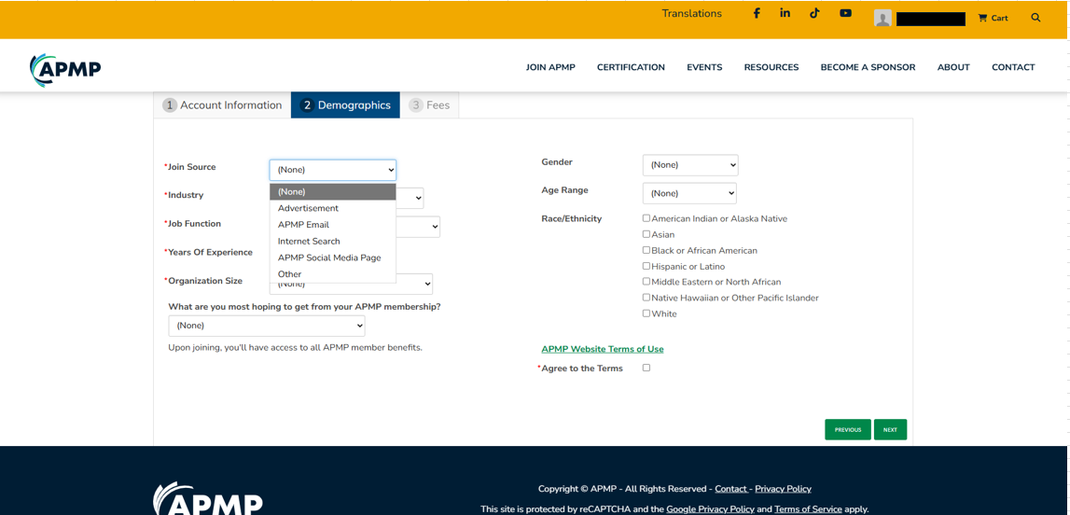Expand the Gender dropdown
Screen dimensions: 1070x515
pos(690,165)
